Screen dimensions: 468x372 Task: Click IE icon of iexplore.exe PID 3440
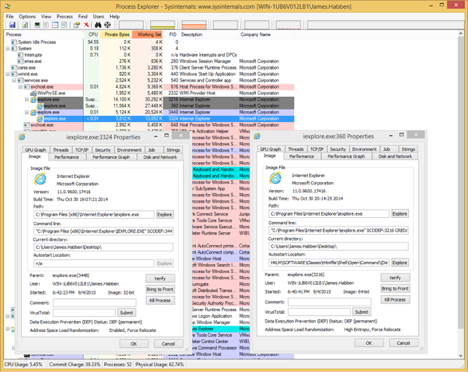tap(33, 112)
